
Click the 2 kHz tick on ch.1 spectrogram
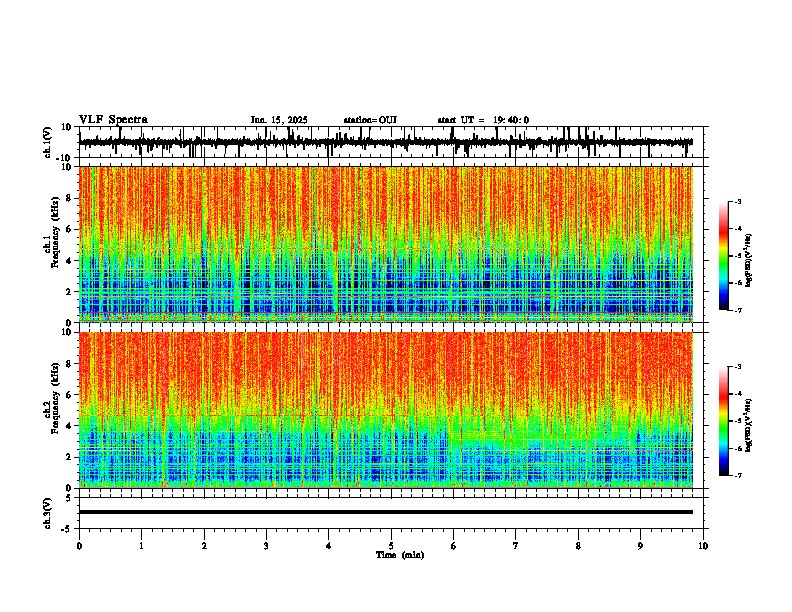point(69,292)
